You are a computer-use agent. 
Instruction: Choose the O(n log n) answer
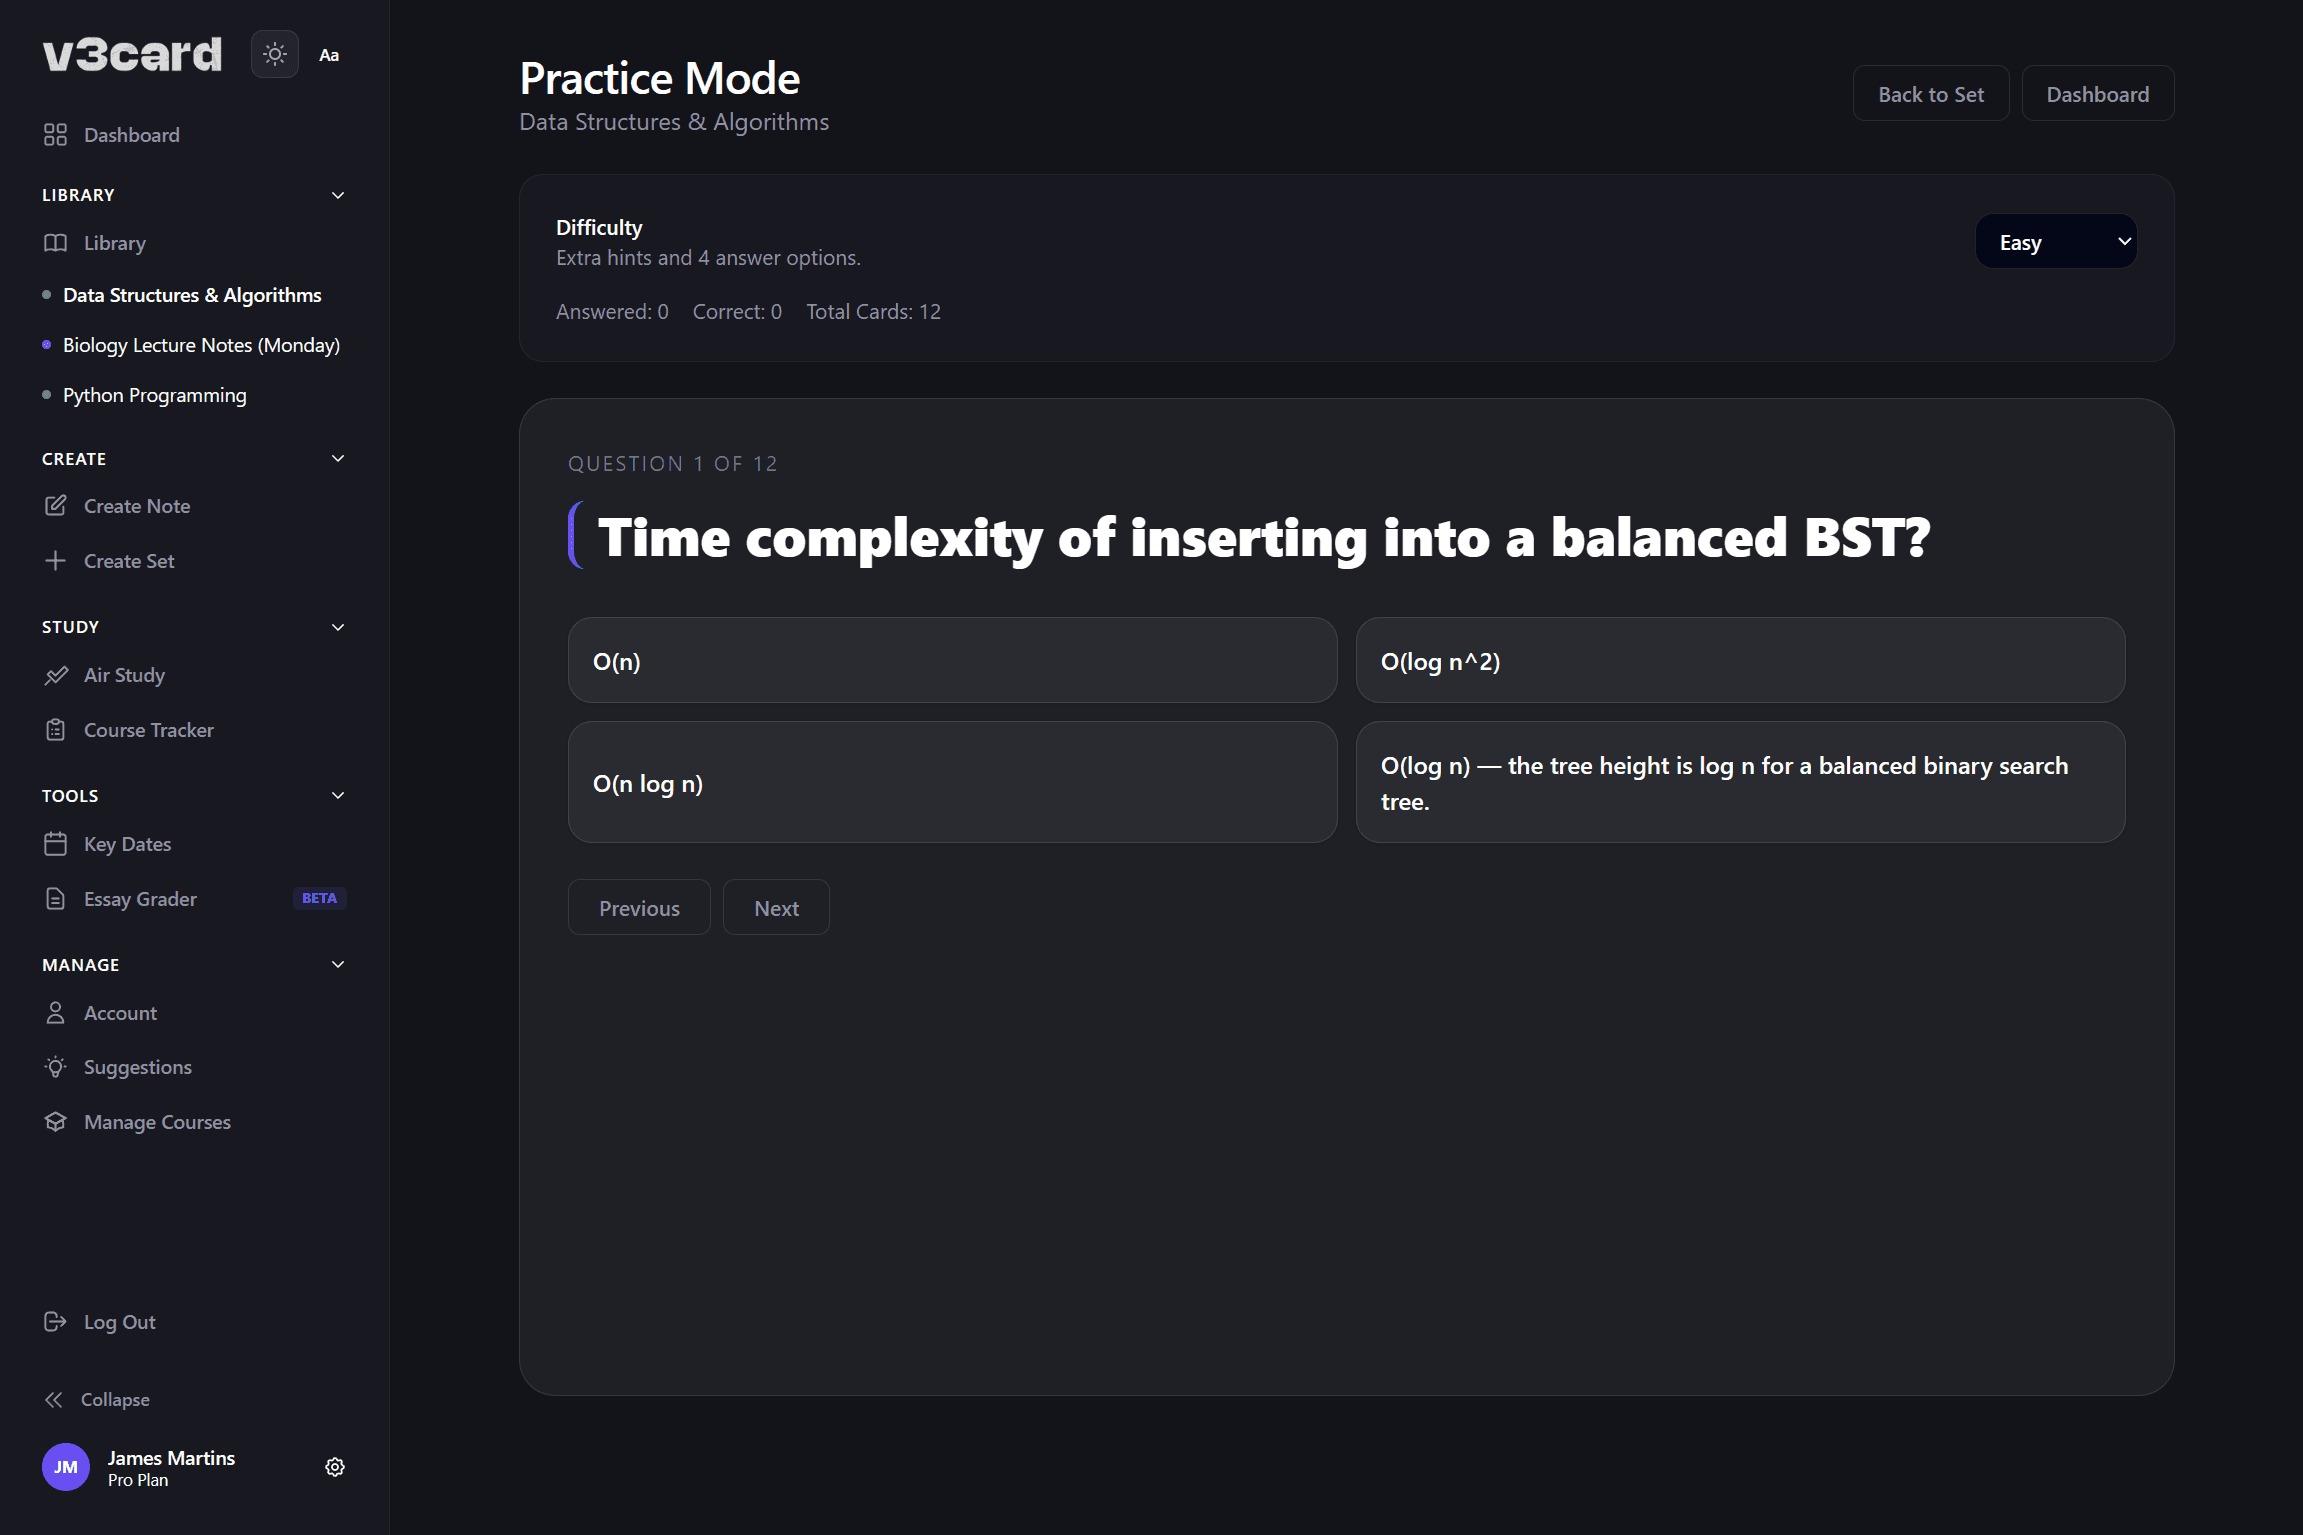[952, 782]
